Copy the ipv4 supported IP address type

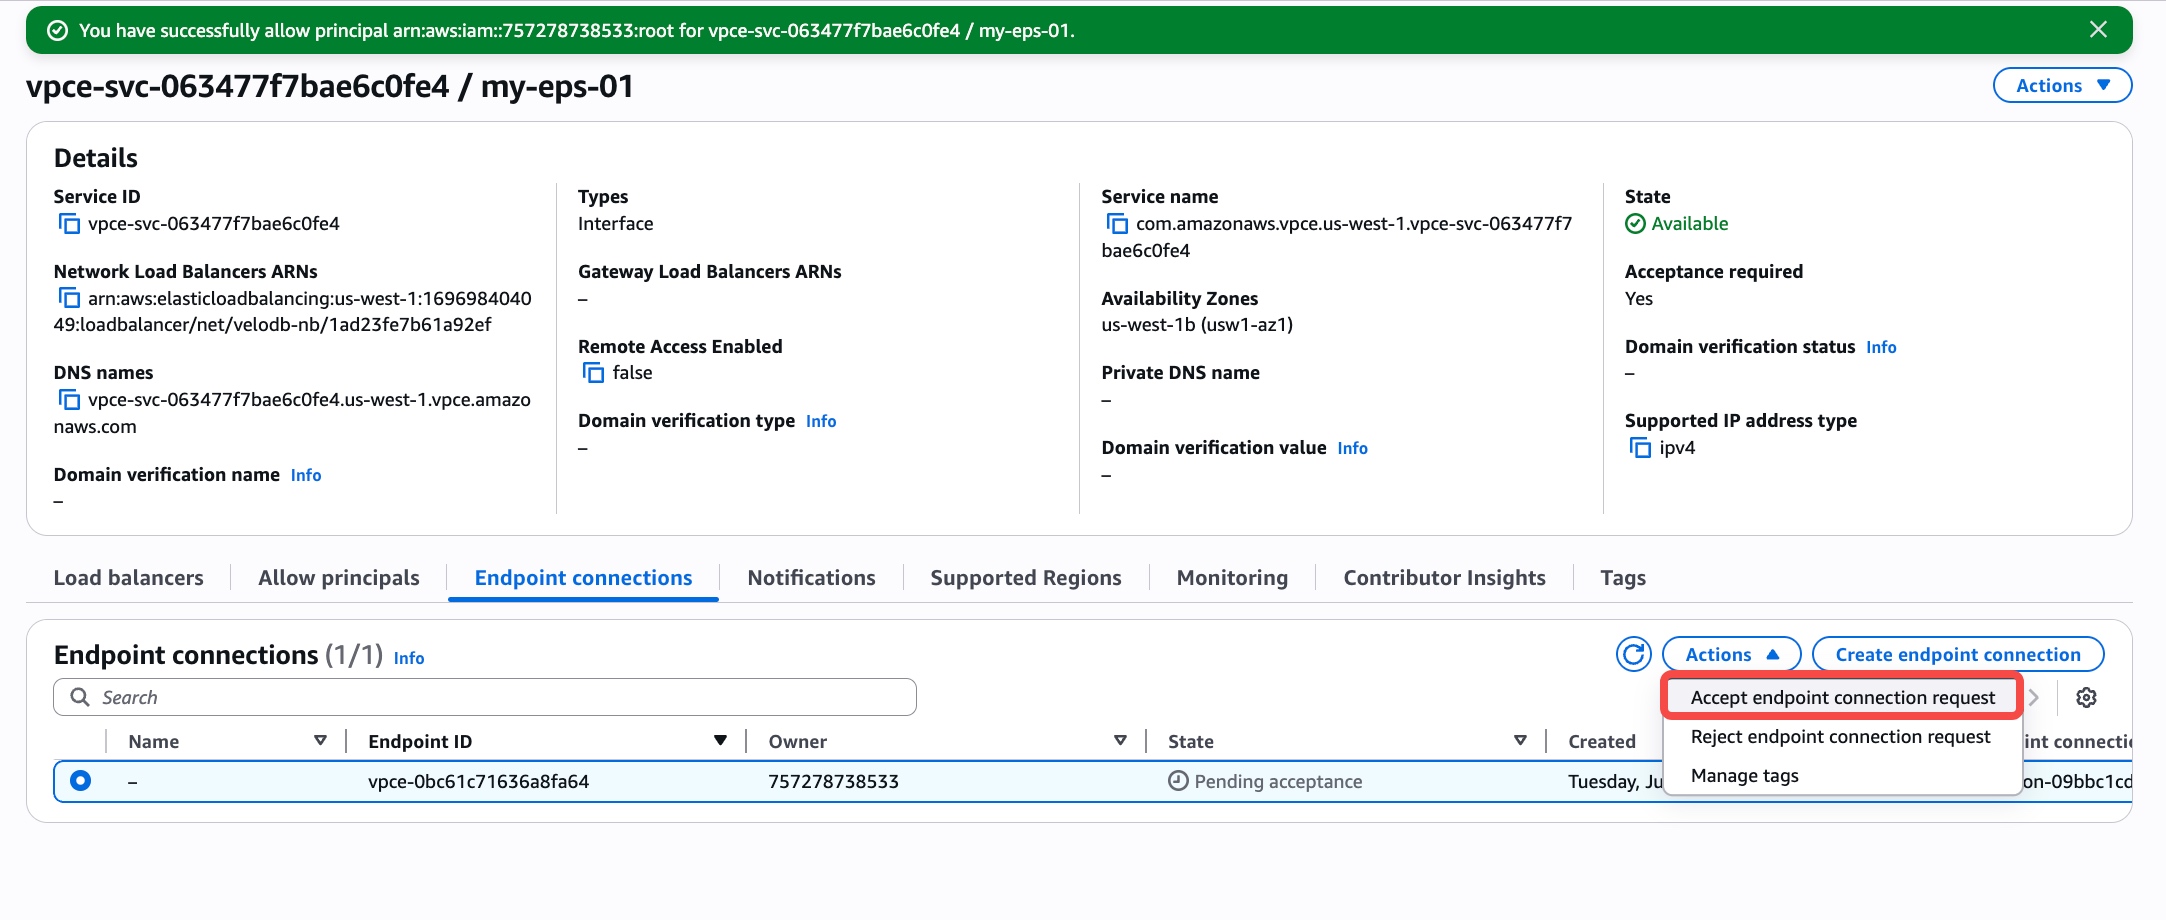1640,448
